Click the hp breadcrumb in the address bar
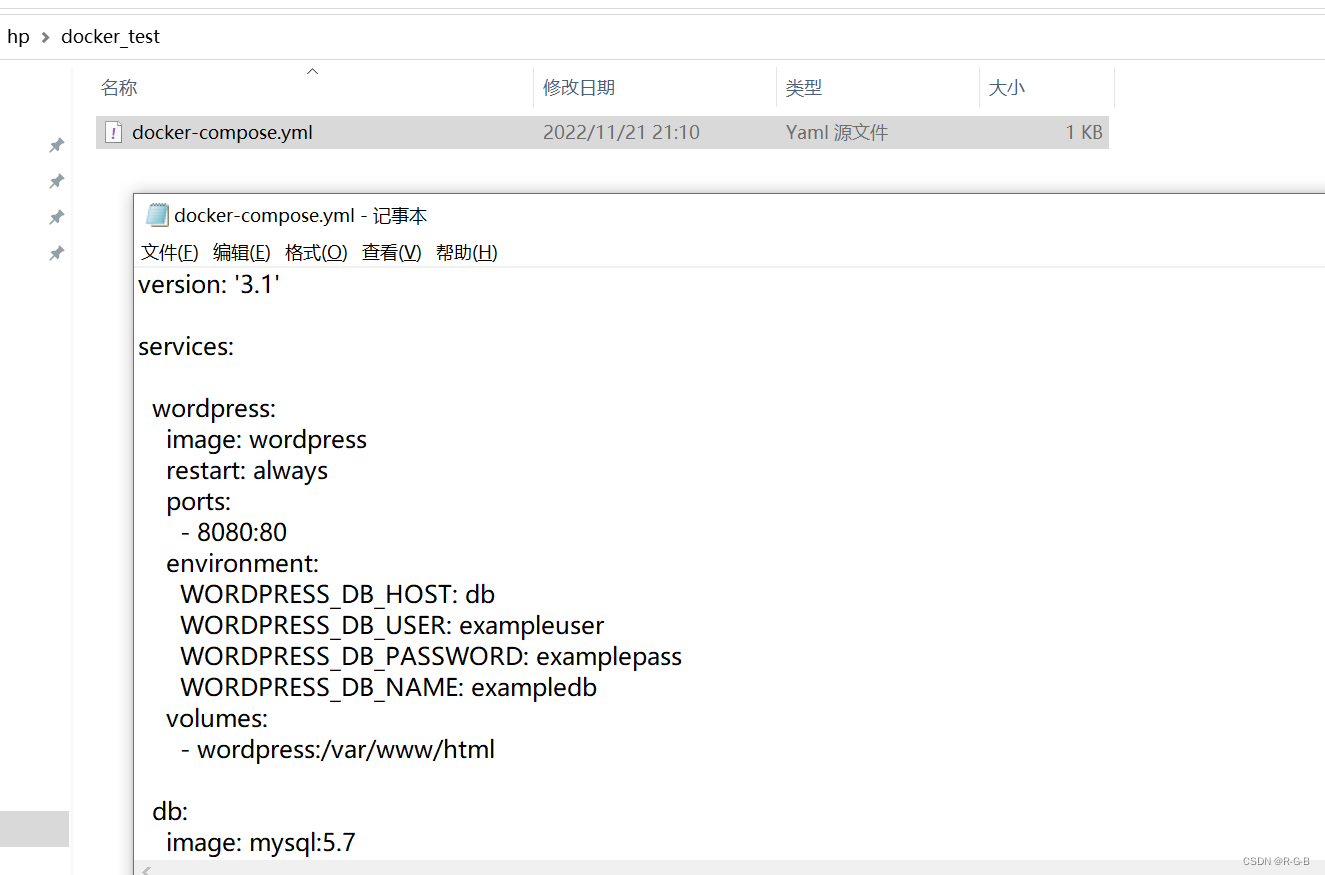The height and width of the screenshot is (875, 1325). pyautogui.click(x=18, y=37)
